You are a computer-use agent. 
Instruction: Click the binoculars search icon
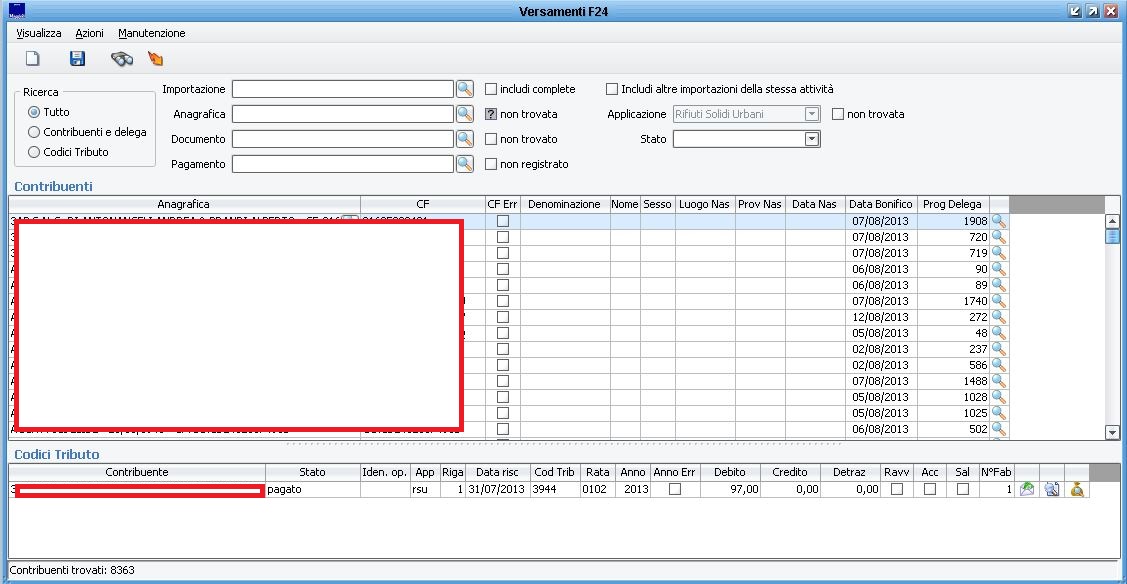122,59
